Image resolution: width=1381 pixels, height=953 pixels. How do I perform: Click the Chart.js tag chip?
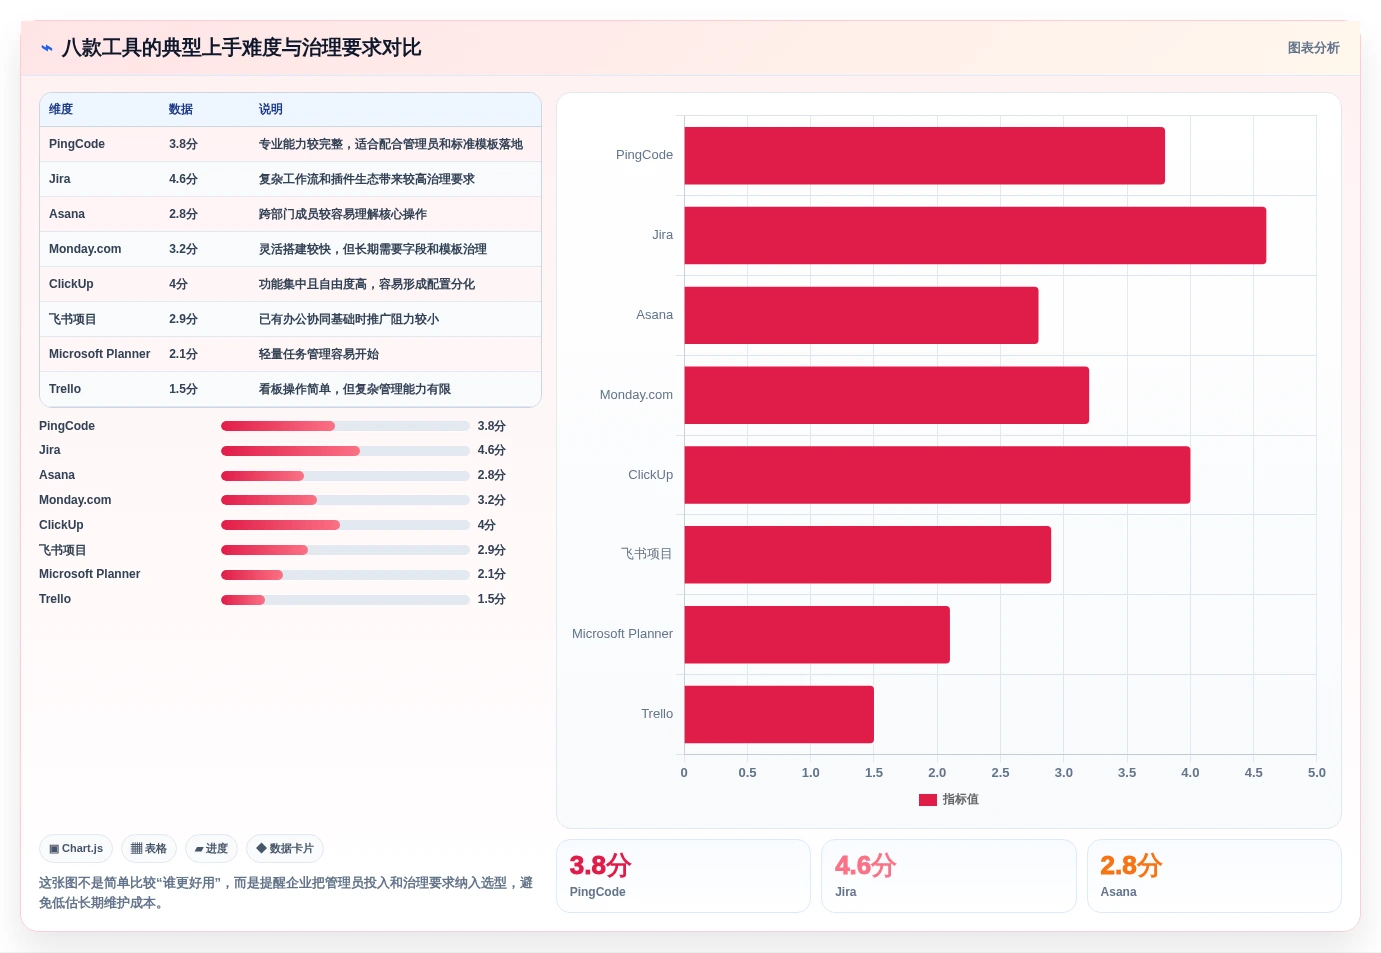coord(76,849)
